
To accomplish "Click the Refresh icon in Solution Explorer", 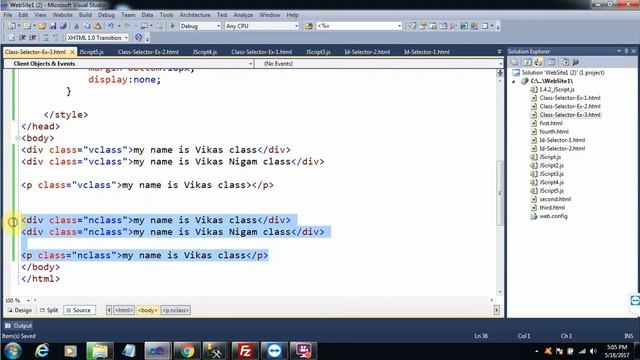I will coord(527,62).
